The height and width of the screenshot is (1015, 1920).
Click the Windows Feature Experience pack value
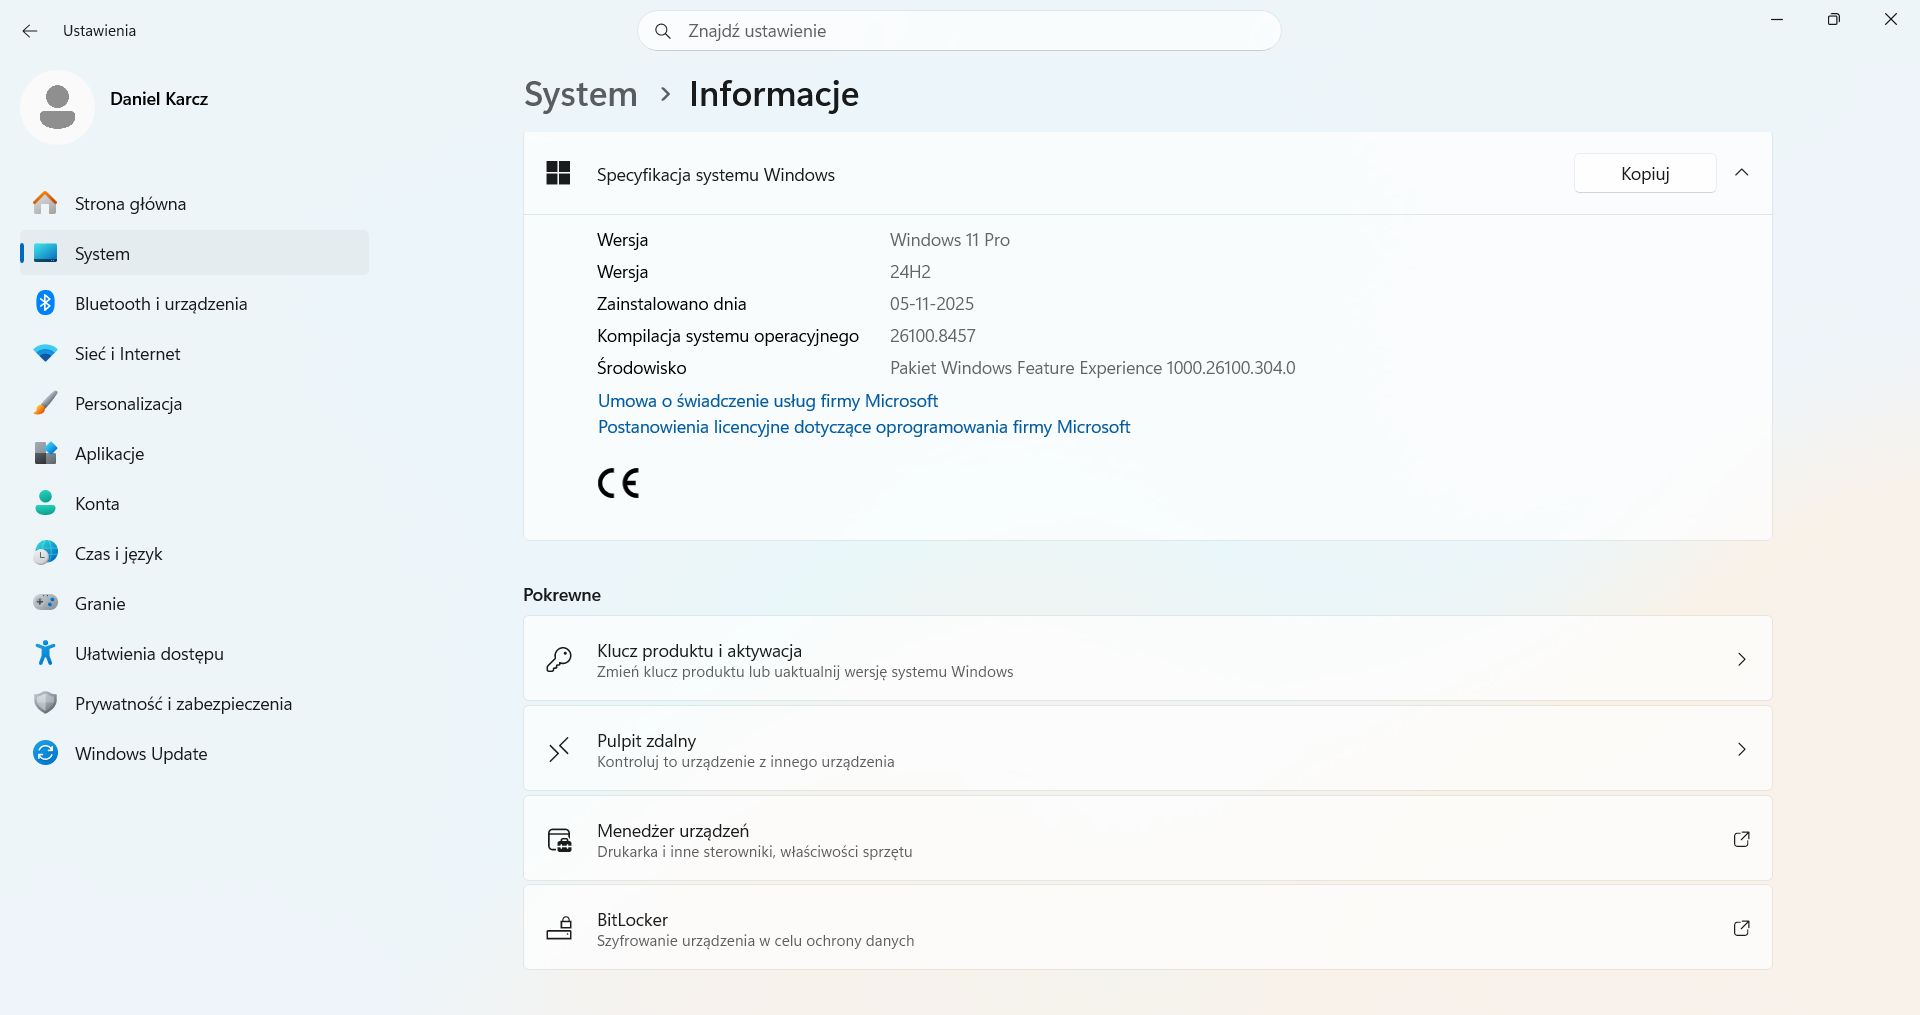pos(1093,368)
